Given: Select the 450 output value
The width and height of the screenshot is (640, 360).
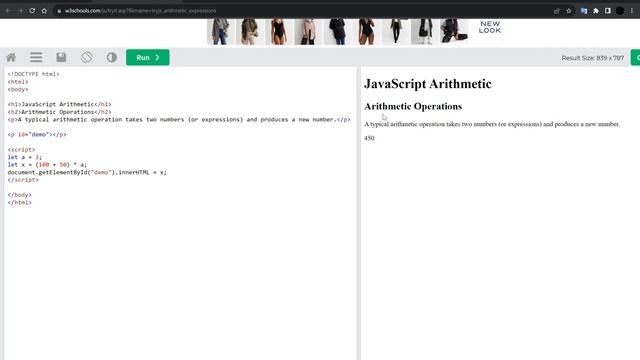Looking at the screenshot, I should [x=369, y=138].
